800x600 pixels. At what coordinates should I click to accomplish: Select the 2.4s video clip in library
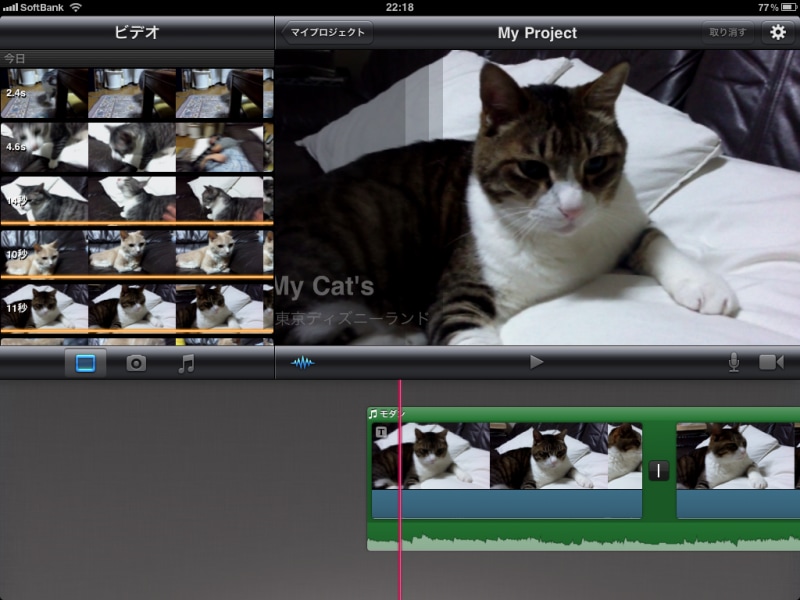click(x=136, y=93)
